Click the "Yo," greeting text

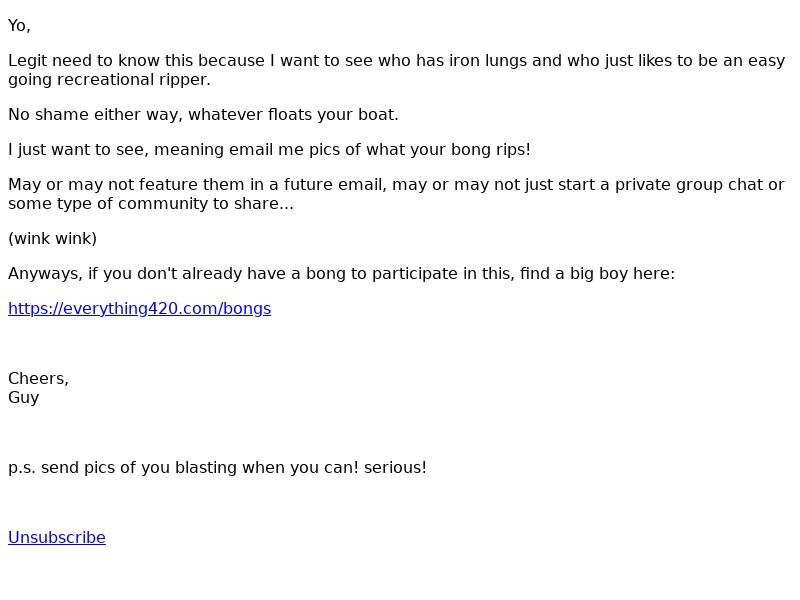pos(19,26)
